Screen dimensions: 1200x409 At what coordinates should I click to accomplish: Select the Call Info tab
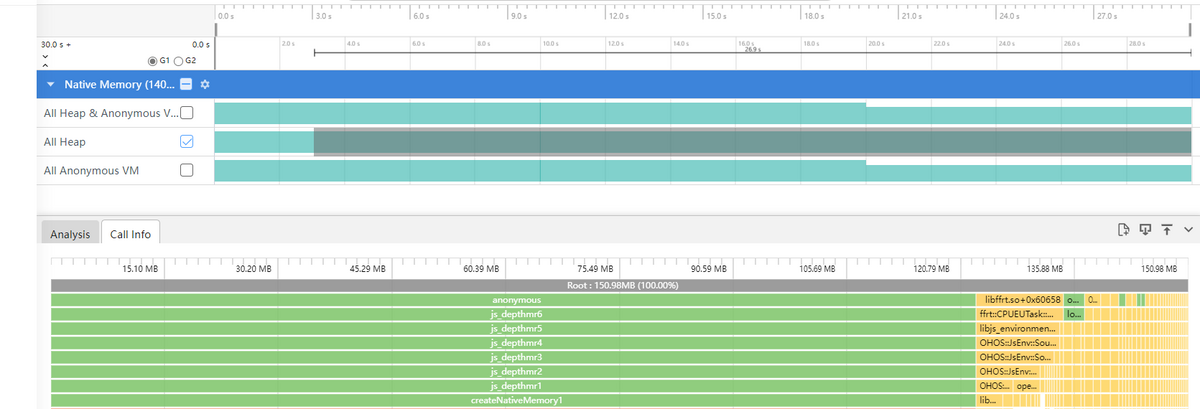point(131,234)
